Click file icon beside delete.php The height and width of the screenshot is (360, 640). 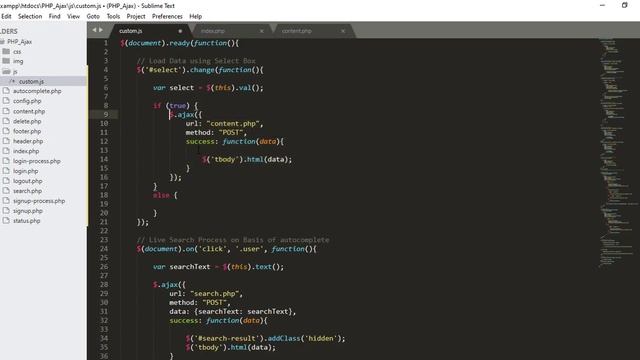pyautogui.click(x=6, y=121)
